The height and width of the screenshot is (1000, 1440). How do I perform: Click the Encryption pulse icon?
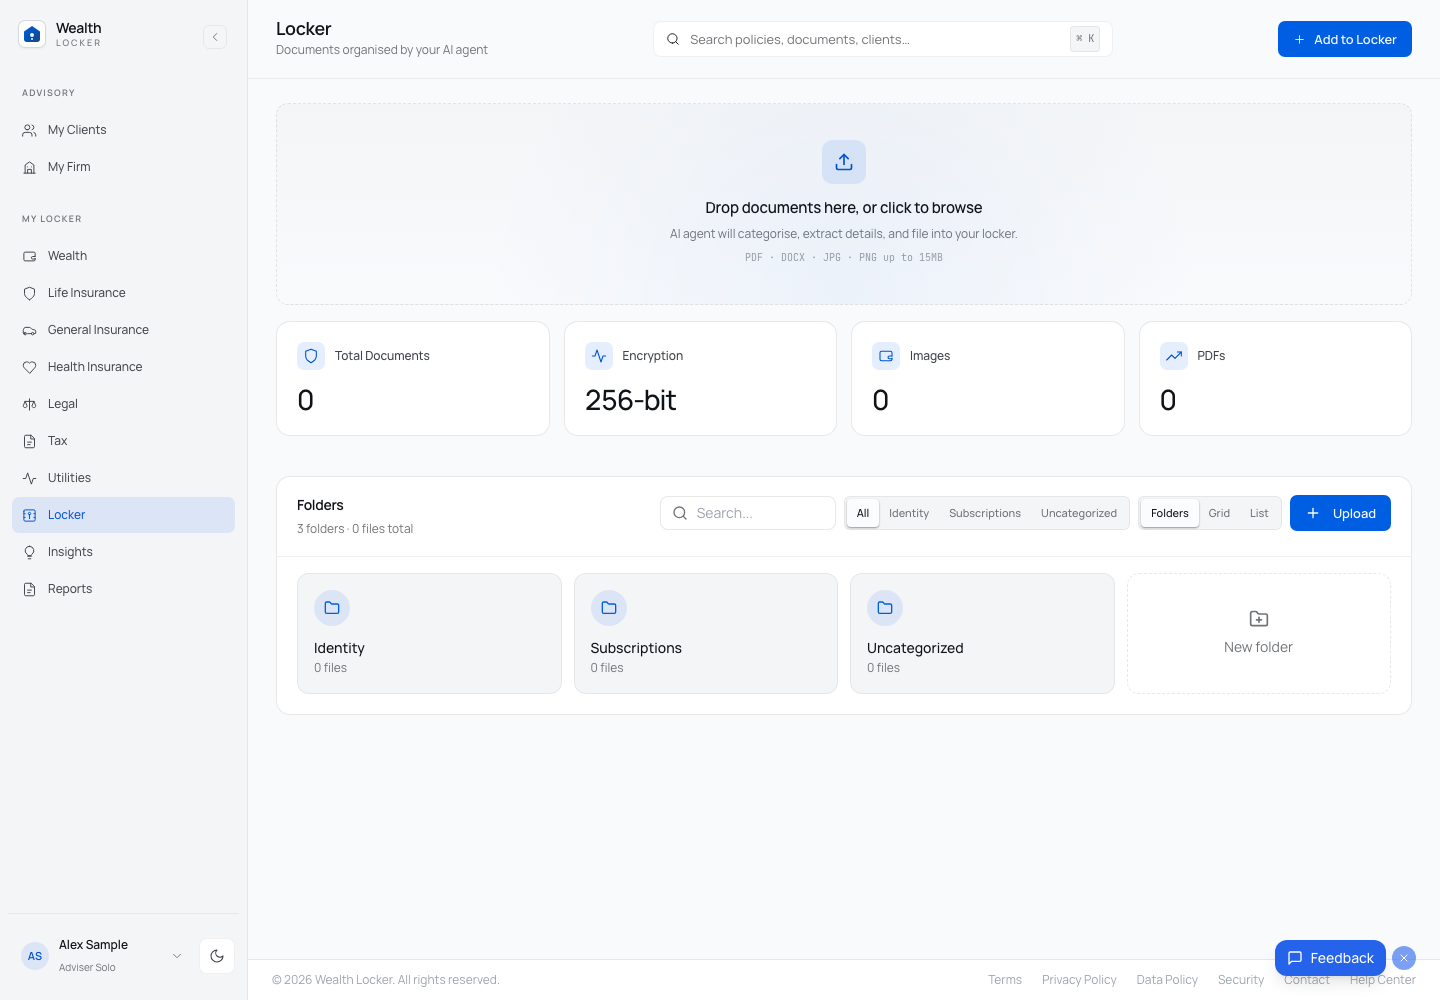599,356
